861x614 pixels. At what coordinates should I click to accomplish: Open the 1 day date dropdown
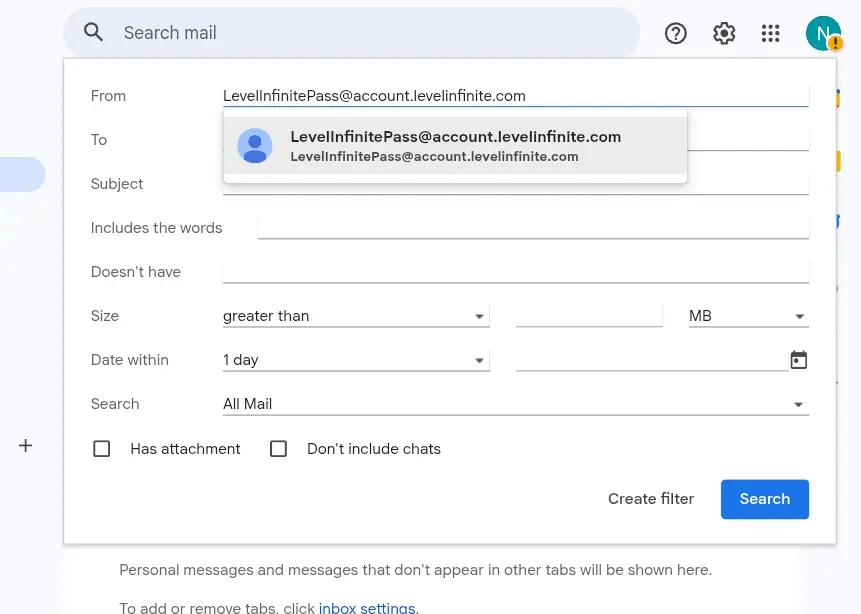pyautogui.click(x=356, y=360)
